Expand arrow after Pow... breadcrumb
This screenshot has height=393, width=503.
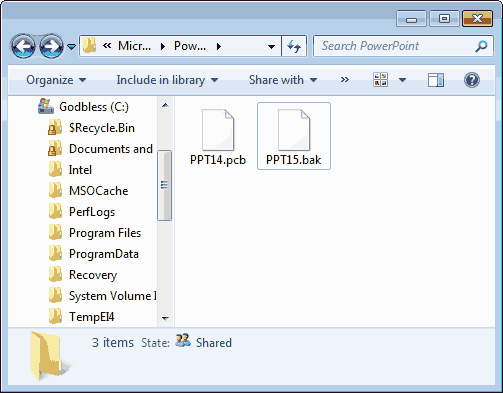pyautogui.click(x=218, y=46)
